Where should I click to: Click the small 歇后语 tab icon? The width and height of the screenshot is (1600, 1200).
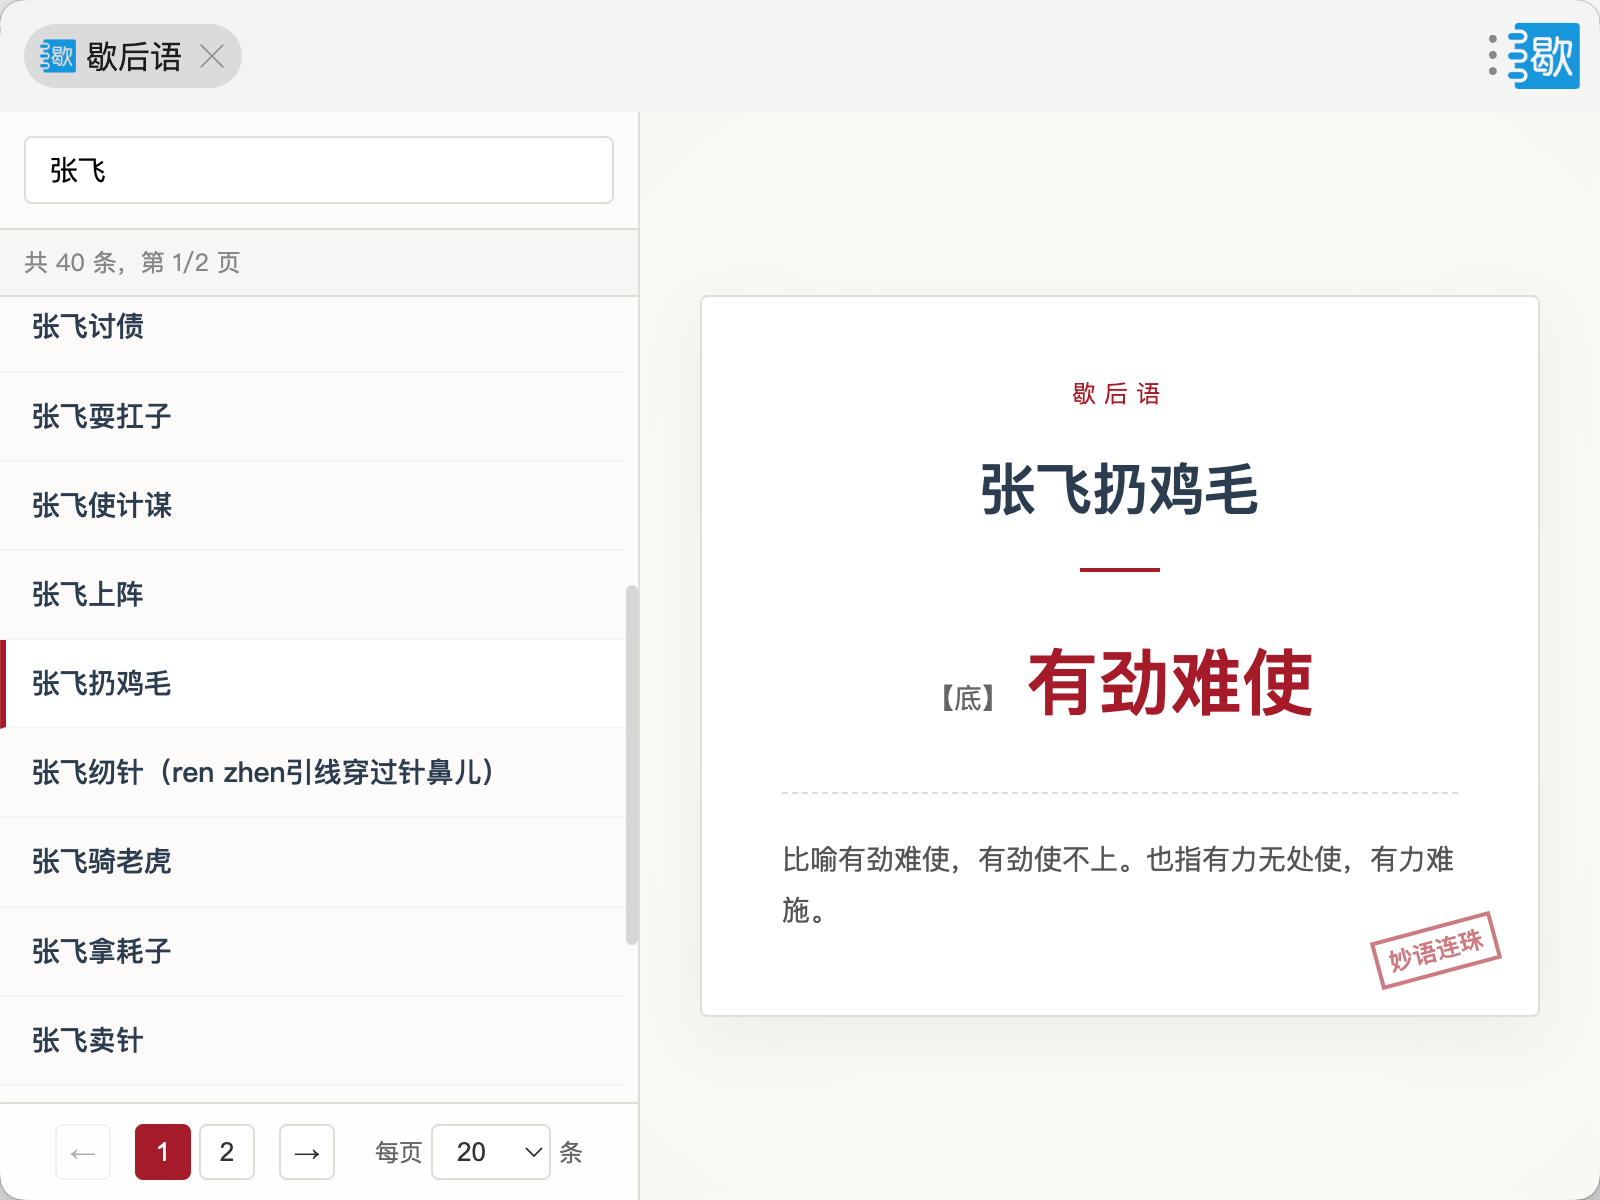coord(57,56)
